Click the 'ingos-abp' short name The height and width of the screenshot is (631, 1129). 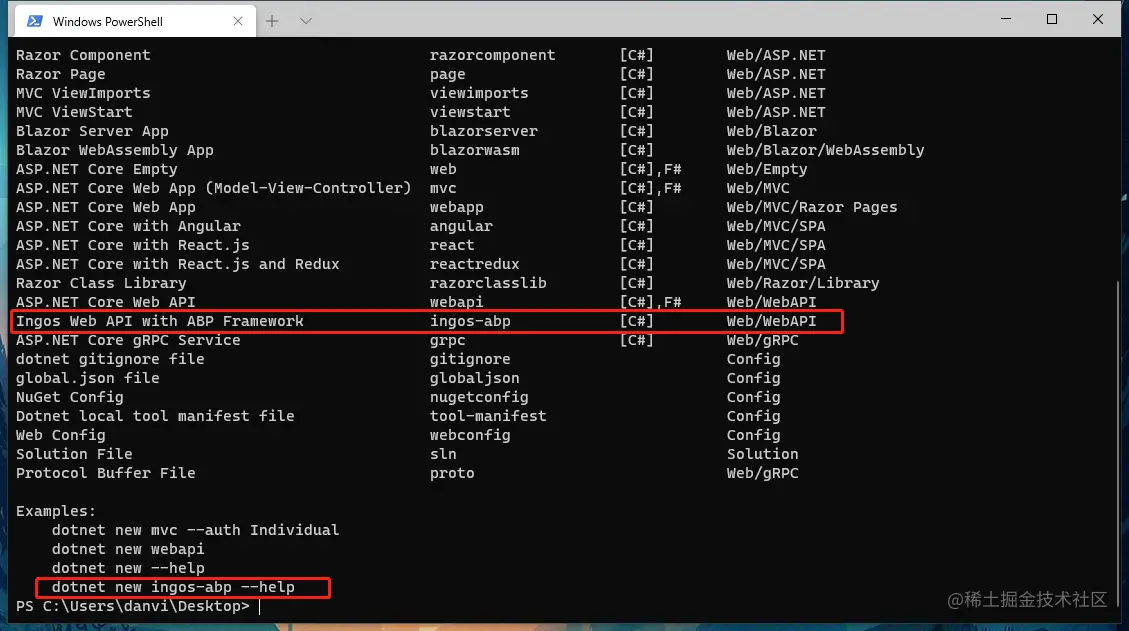click(x=470, y=321)
